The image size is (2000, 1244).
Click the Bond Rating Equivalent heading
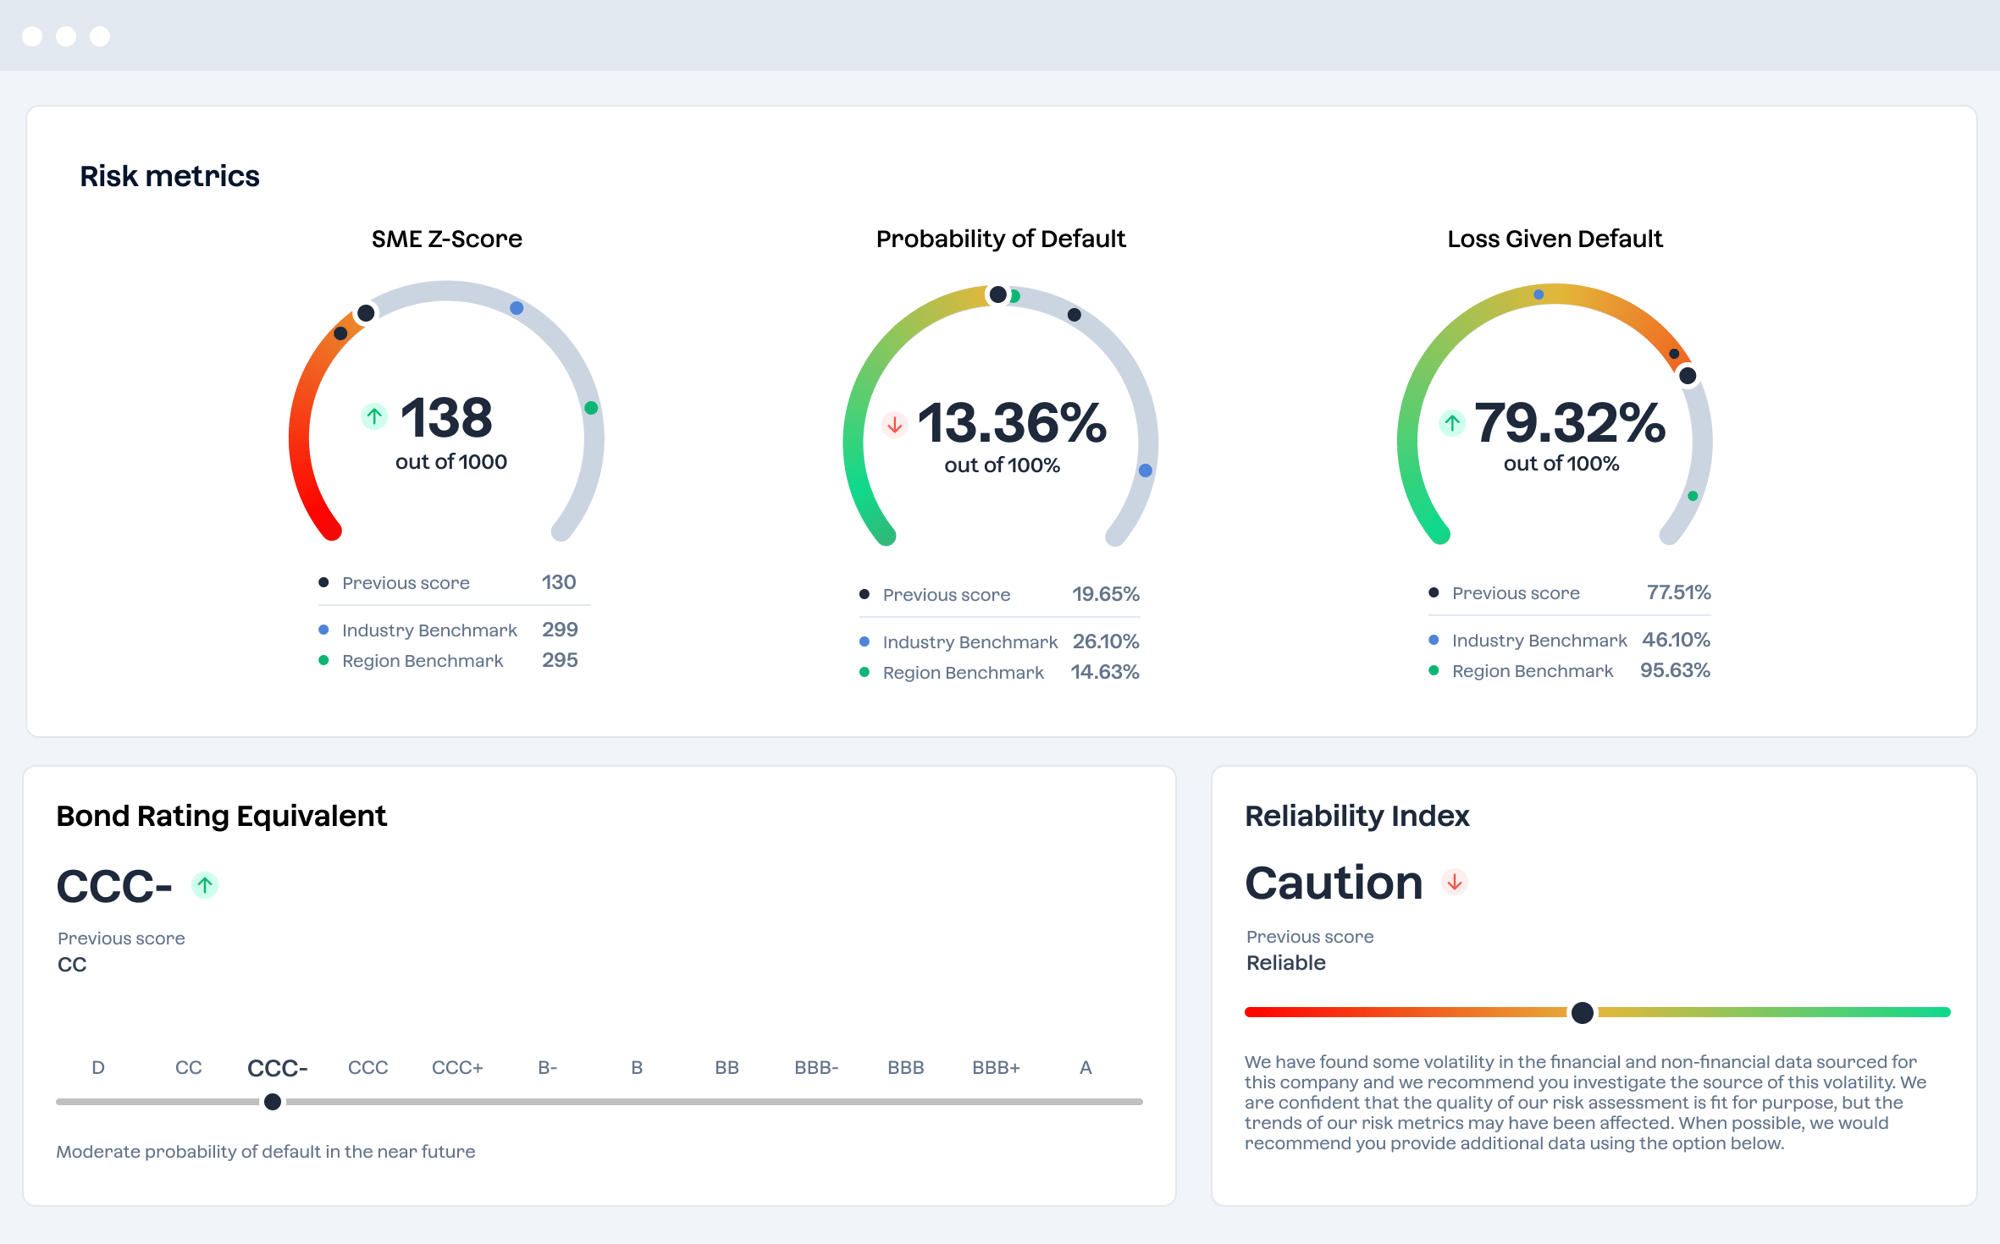click(221, 816)
